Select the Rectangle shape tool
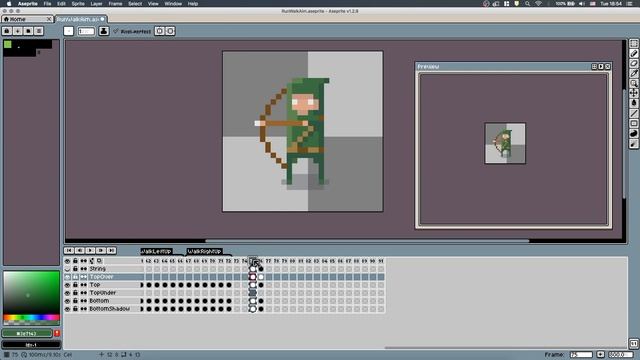The image size is (640, 360). pyautogui.click(x=633, y=123)
